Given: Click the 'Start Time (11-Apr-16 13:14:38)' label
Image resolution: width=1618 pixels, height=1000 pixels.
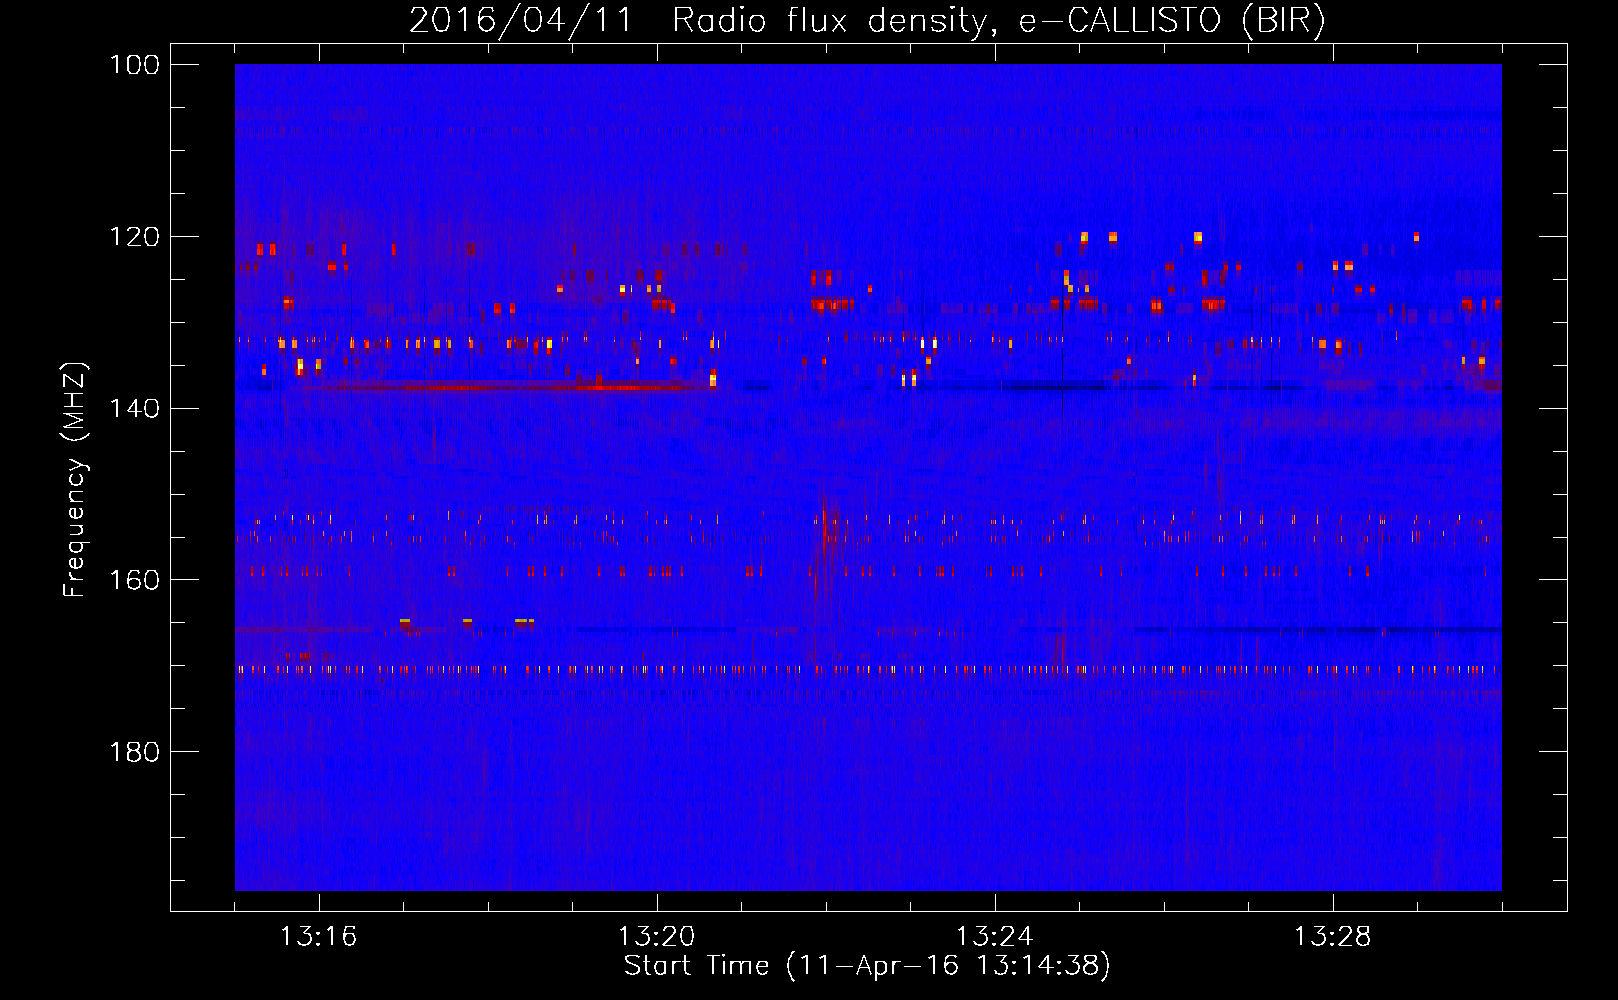Looking at the screenshot, I should coord(867,966).
